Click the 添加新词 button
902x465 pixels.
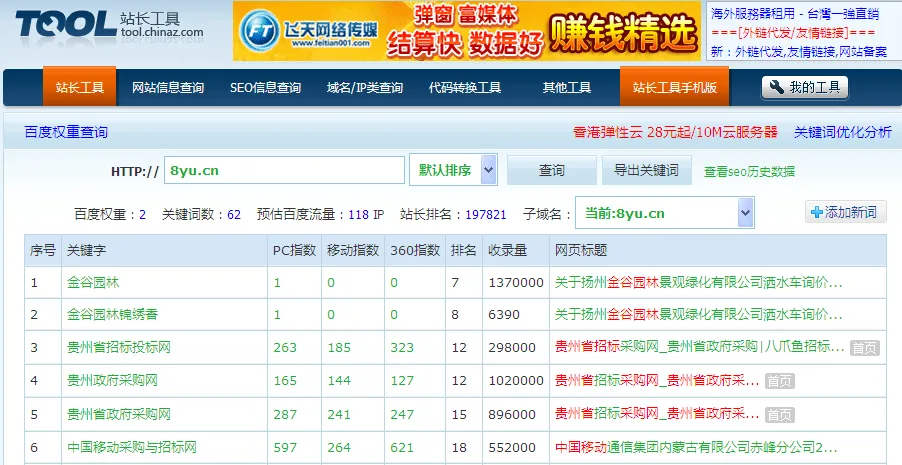(x=845, y=212)
